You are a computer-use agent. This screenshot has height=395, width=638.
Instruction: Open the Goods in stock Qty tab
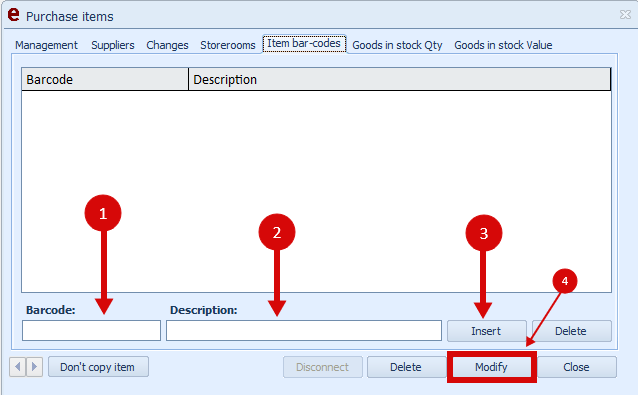397,45
